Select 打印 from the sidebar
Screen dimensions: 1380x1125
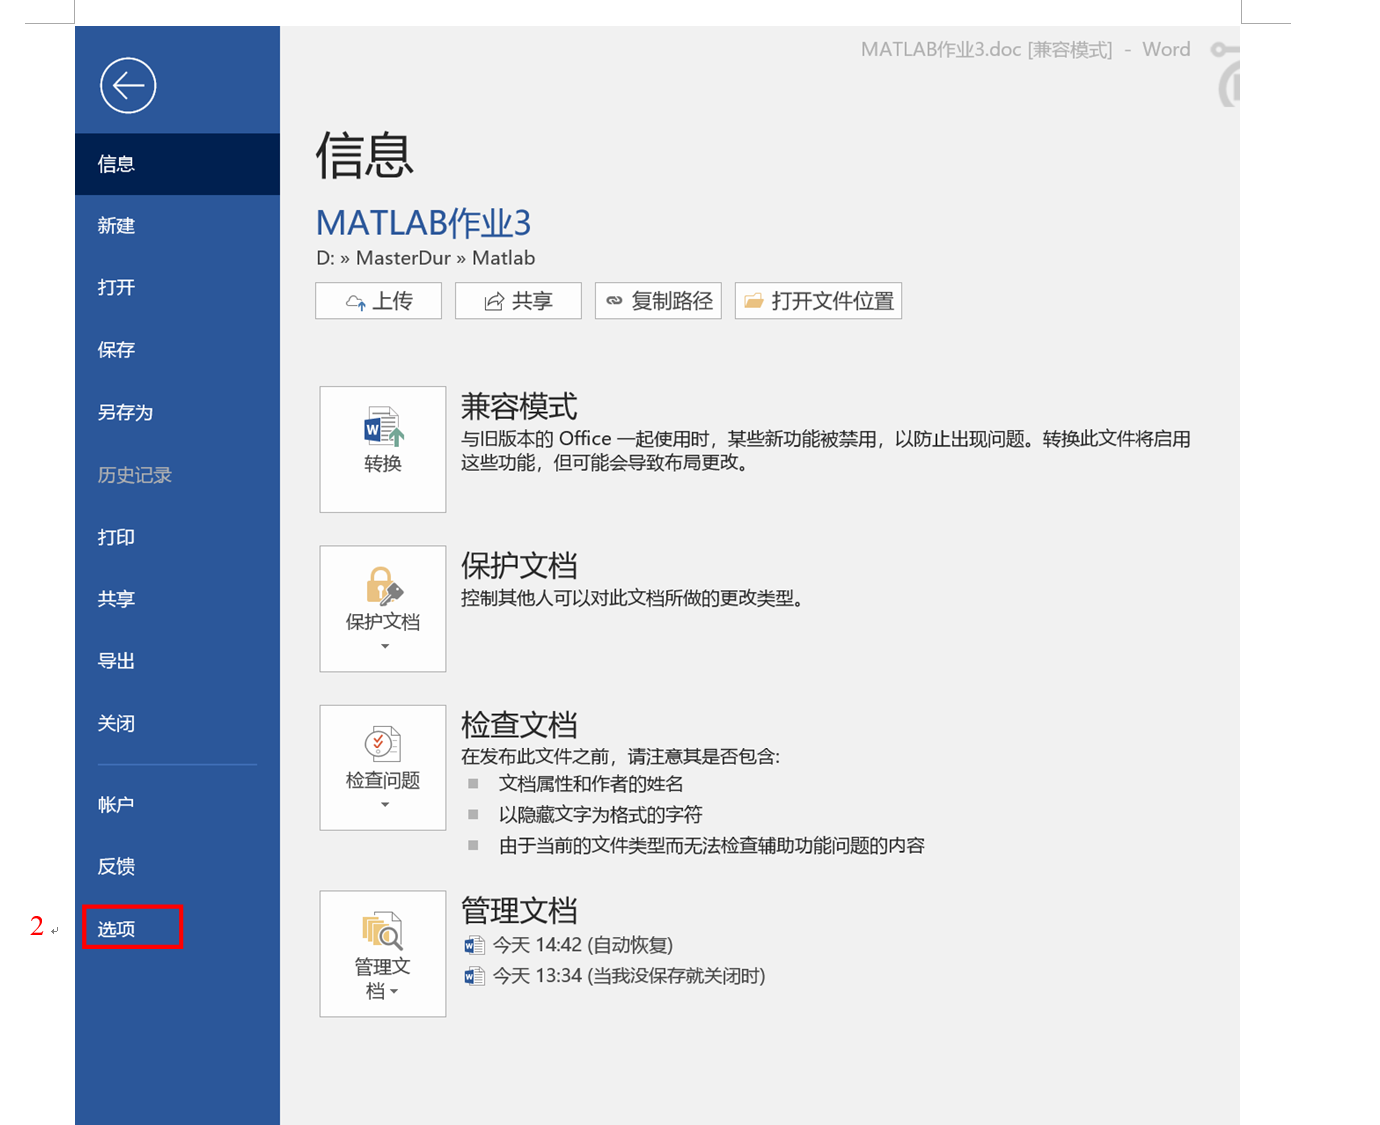(x=115, y=537)
